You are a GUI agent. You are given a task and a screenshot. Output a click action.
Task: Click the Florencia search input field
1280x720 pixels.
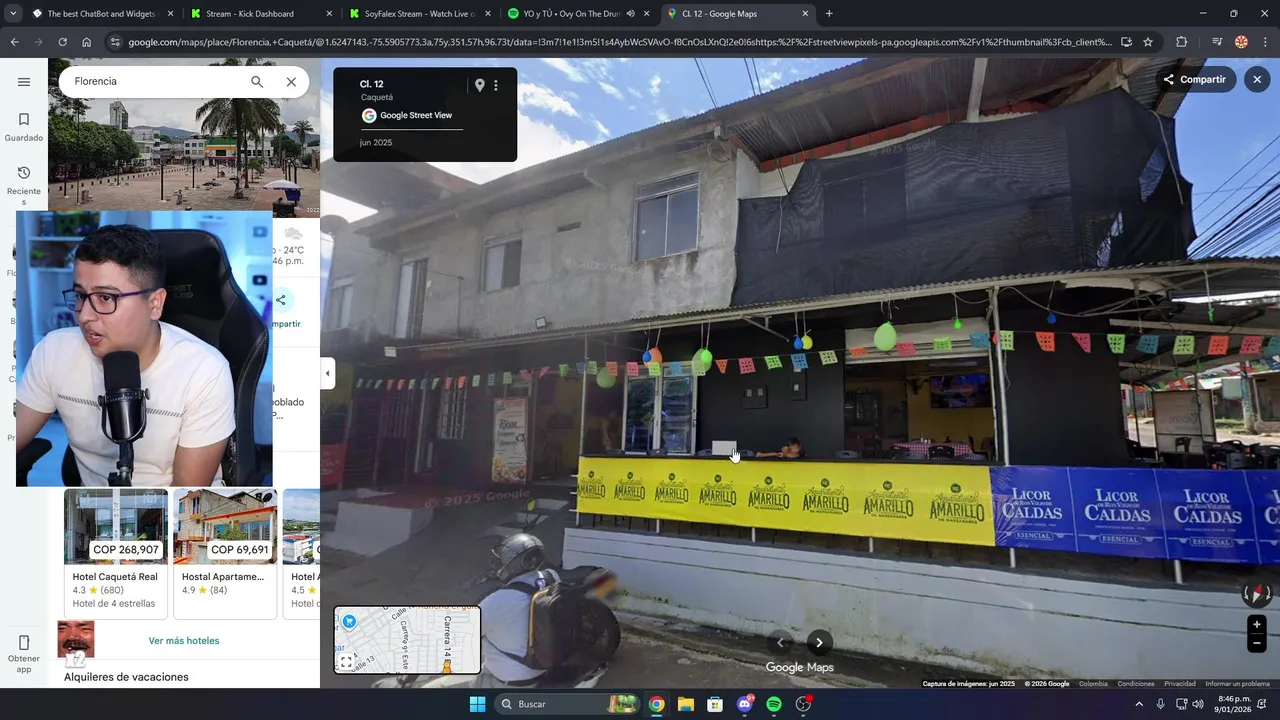155,82
